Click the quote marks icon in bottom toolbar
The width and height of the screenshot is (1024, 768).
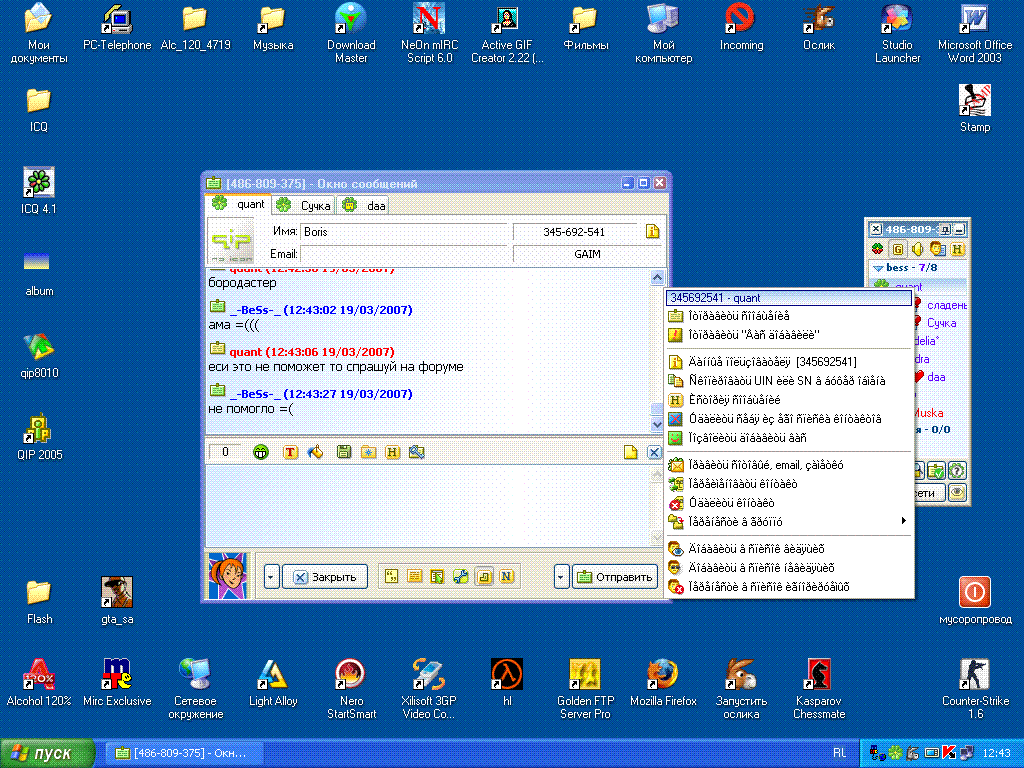pyautogui.click(x=392, y=577)
